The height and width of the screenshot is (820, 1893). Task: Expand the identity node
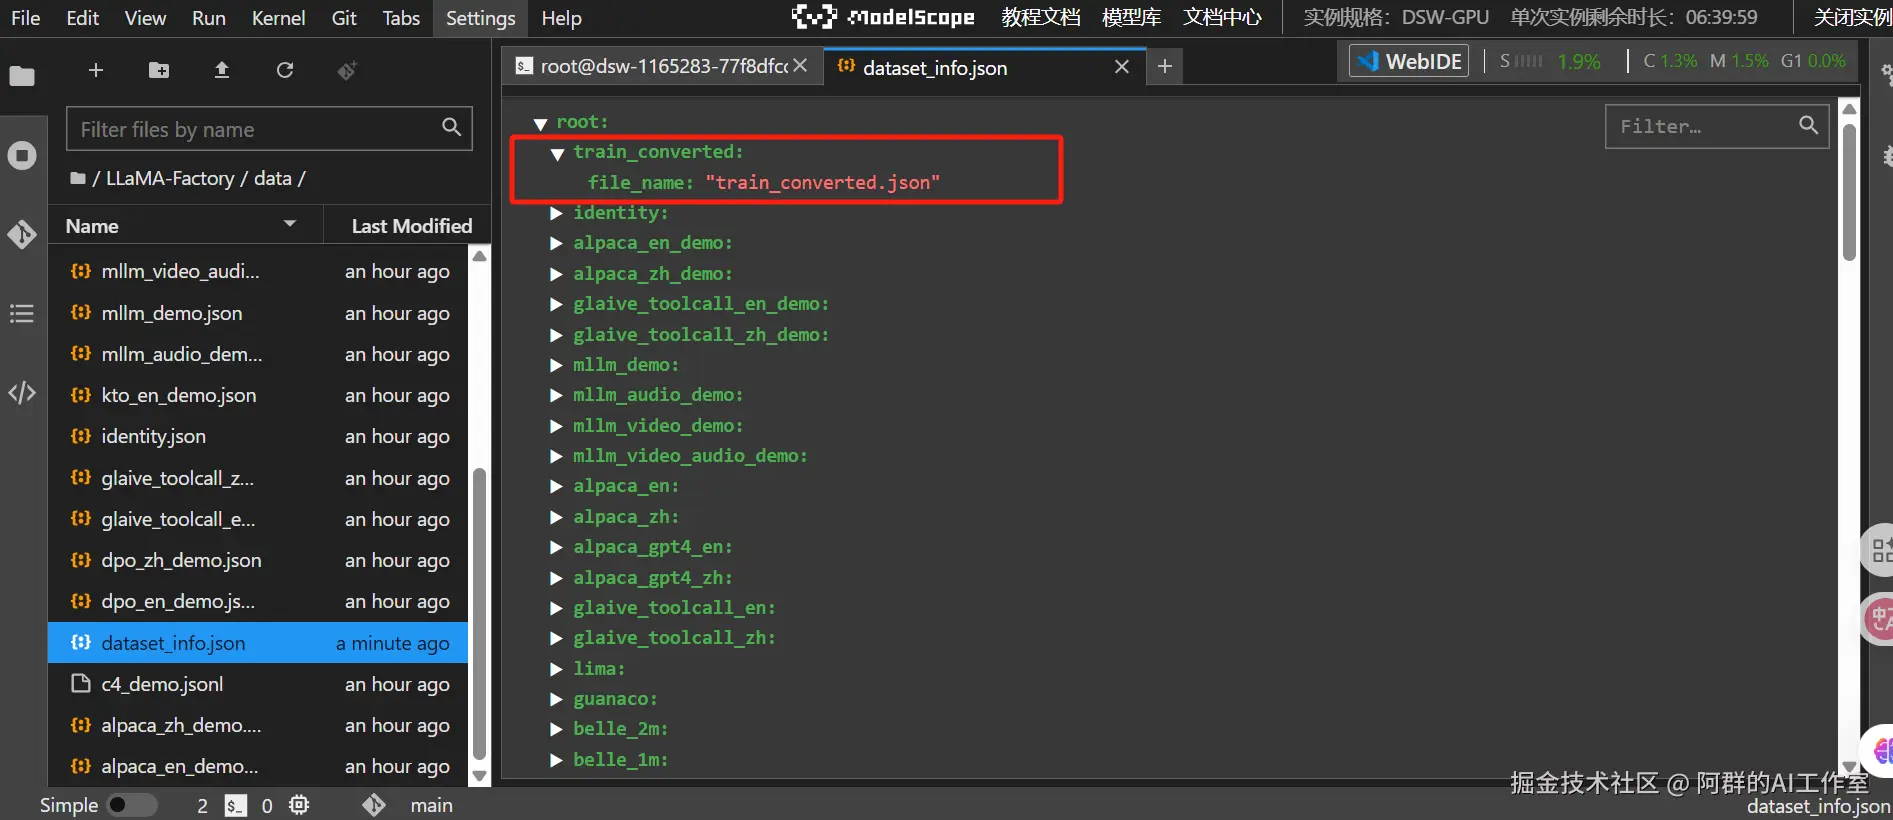point(557,213)
